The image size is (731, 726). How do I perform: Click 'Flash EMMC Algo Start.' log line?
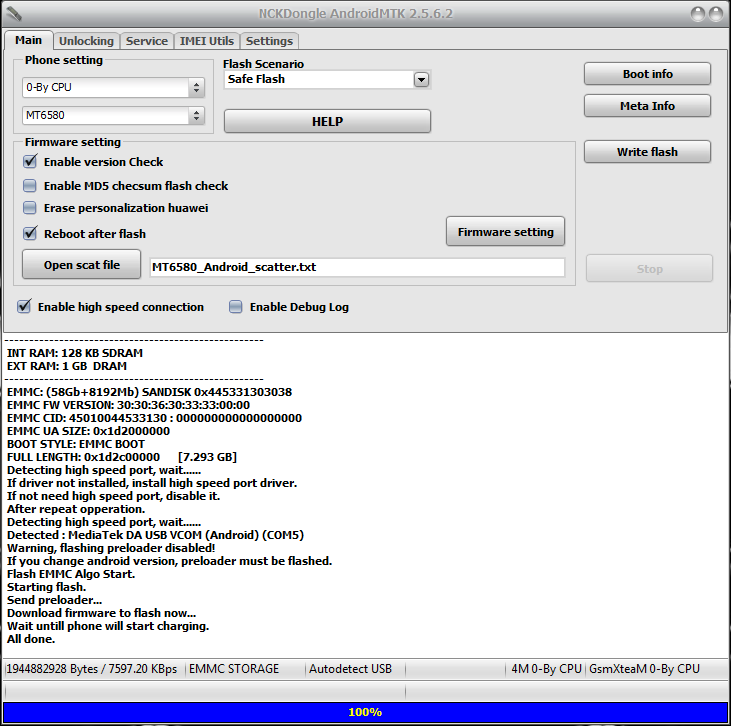71,574
